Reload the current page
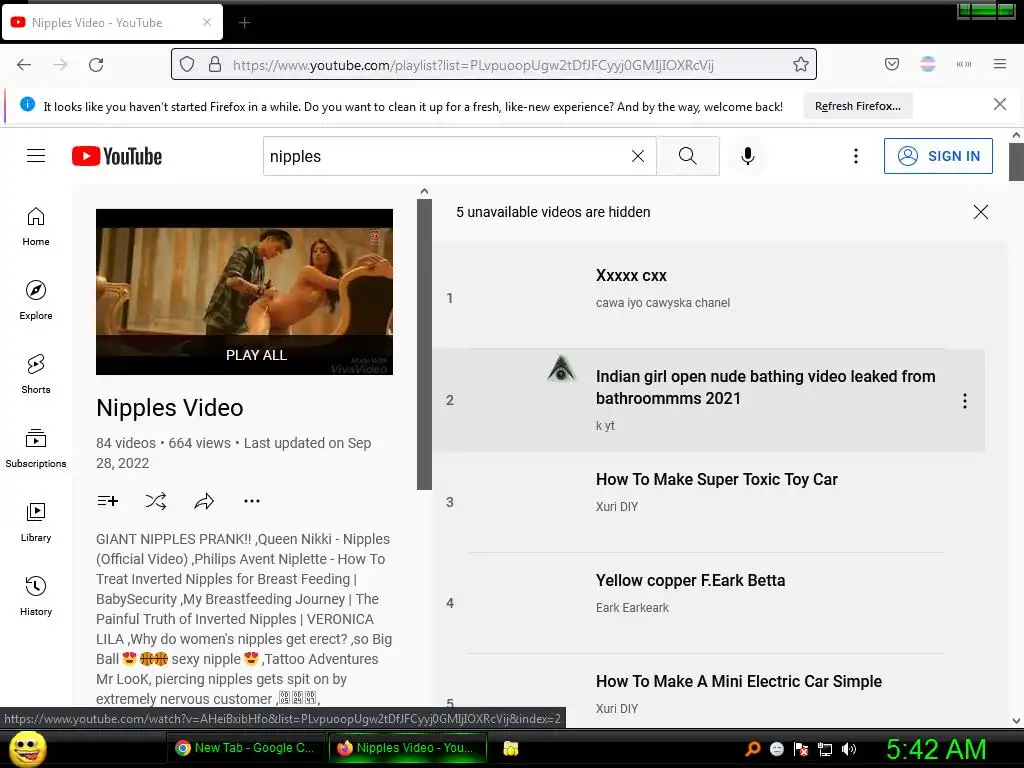The width and height of the screenshot is (1024, 768). point(96,64)
